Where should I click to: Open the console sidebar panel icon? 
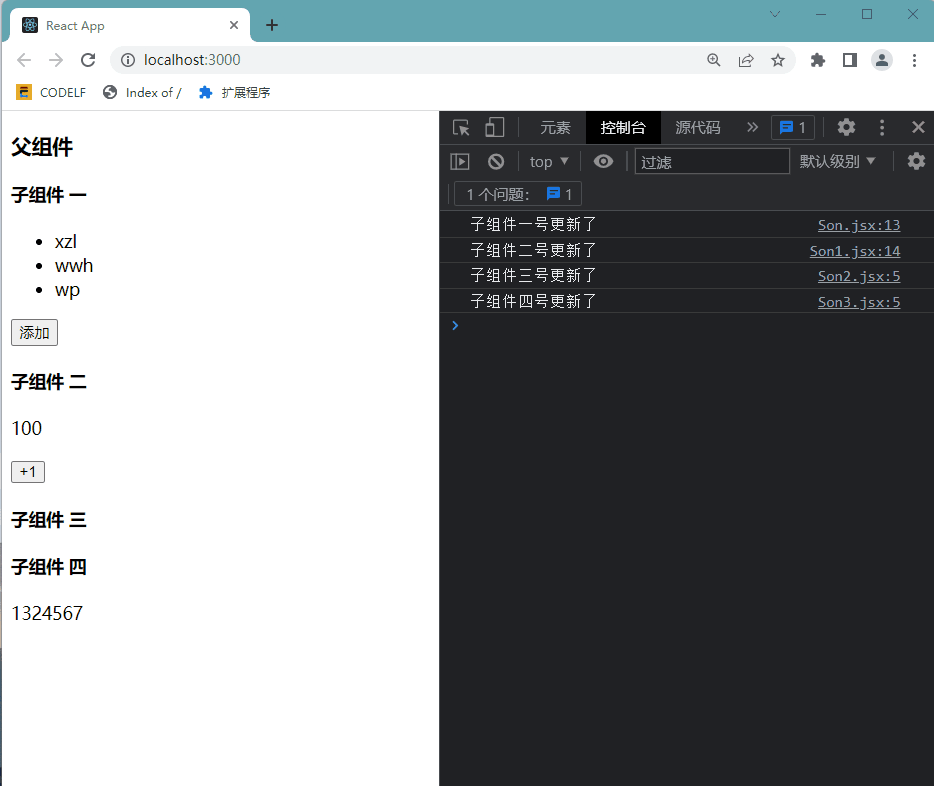click(459, 161)
